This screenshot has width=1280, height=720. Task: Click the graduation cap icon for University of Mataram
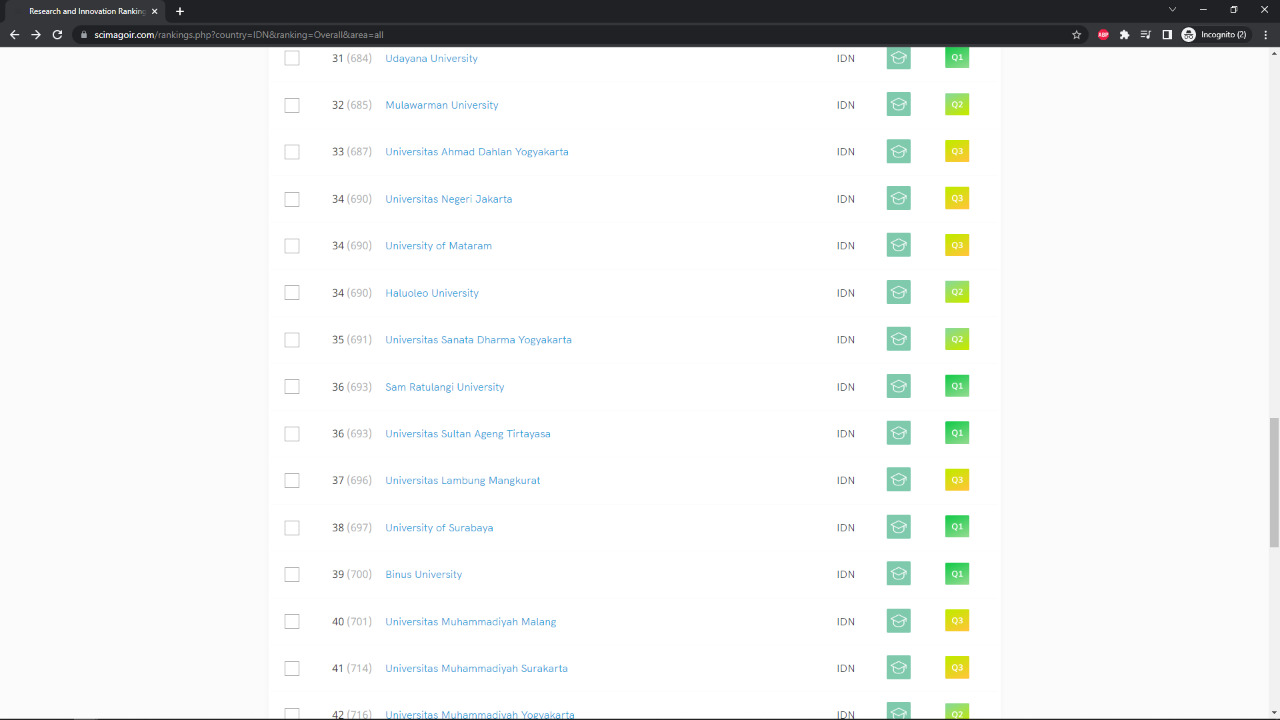pos(899,245)
